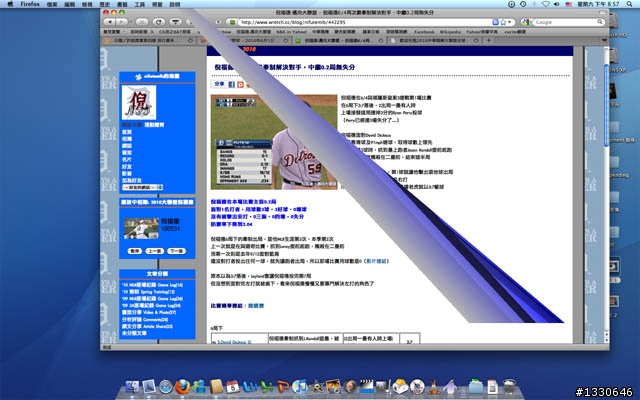
Task: Open the Video & Photo category
Action: tap(149, 312)
